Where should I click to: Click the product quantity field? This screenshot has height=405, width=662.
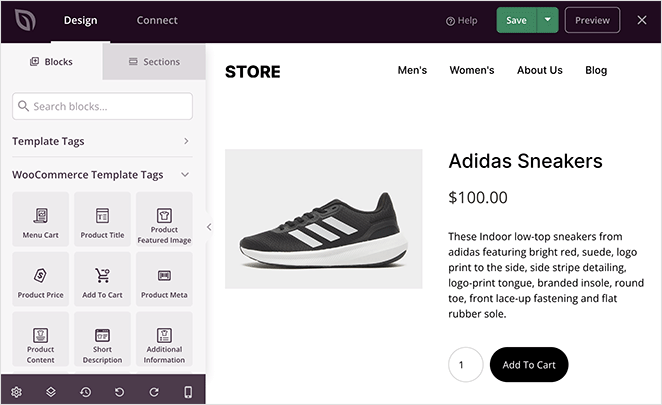[x=465, y=364]
